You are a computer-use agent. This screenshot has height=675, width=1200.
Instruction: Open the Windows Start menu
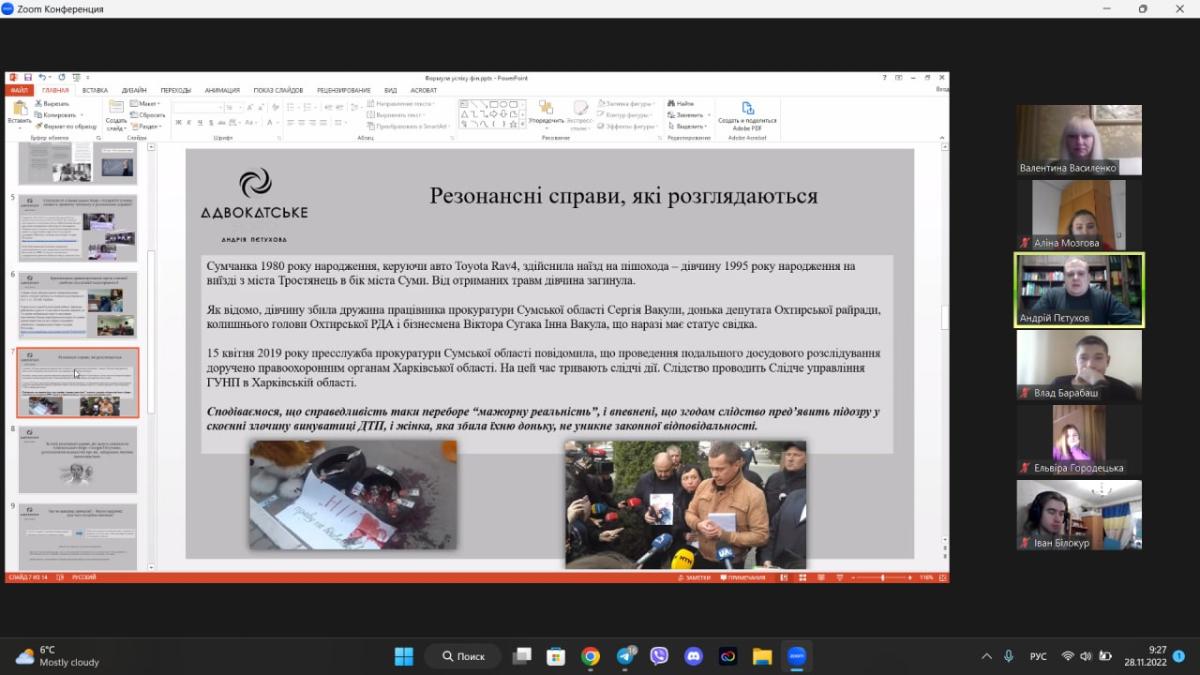tap(404, 656)
